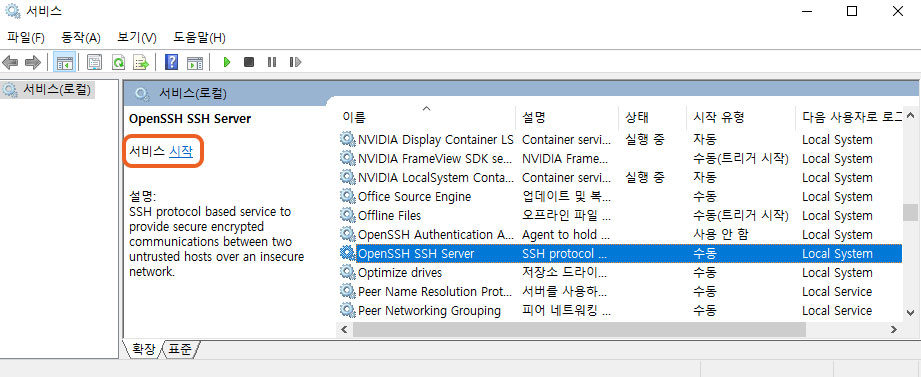Viewport: 921px width, 377px height.
Task: Sort by the 설명 column header
Action: (567, 117)
